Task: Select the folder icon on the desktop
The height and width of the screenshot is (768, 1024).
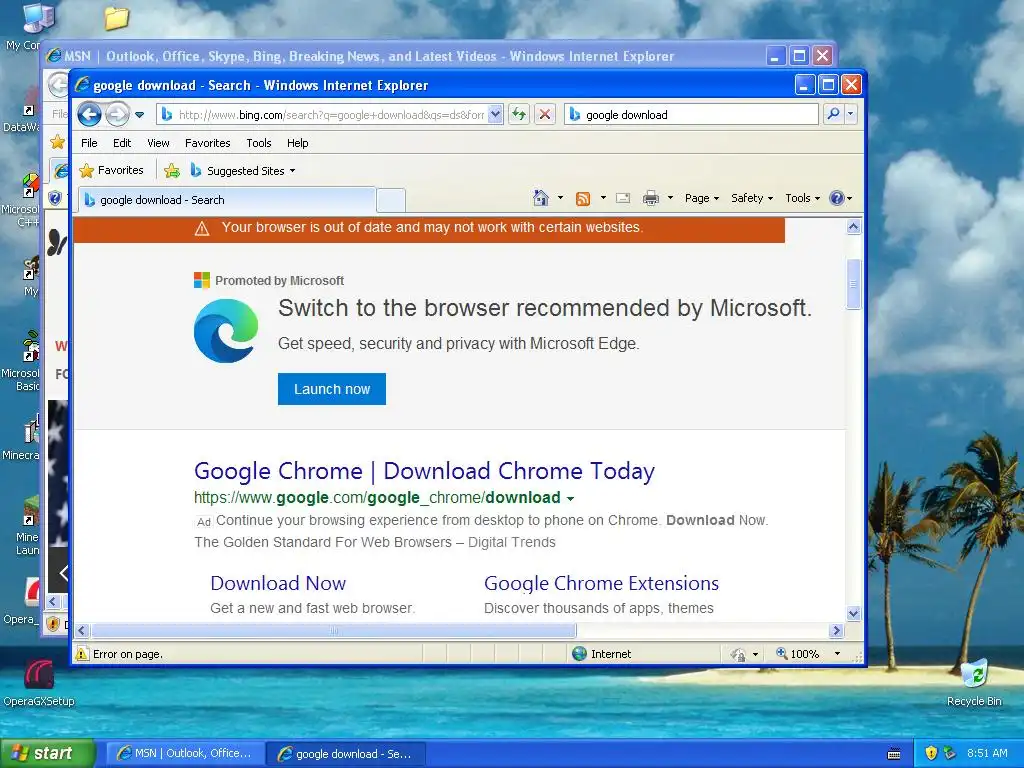Action: (x=117, y=18)
